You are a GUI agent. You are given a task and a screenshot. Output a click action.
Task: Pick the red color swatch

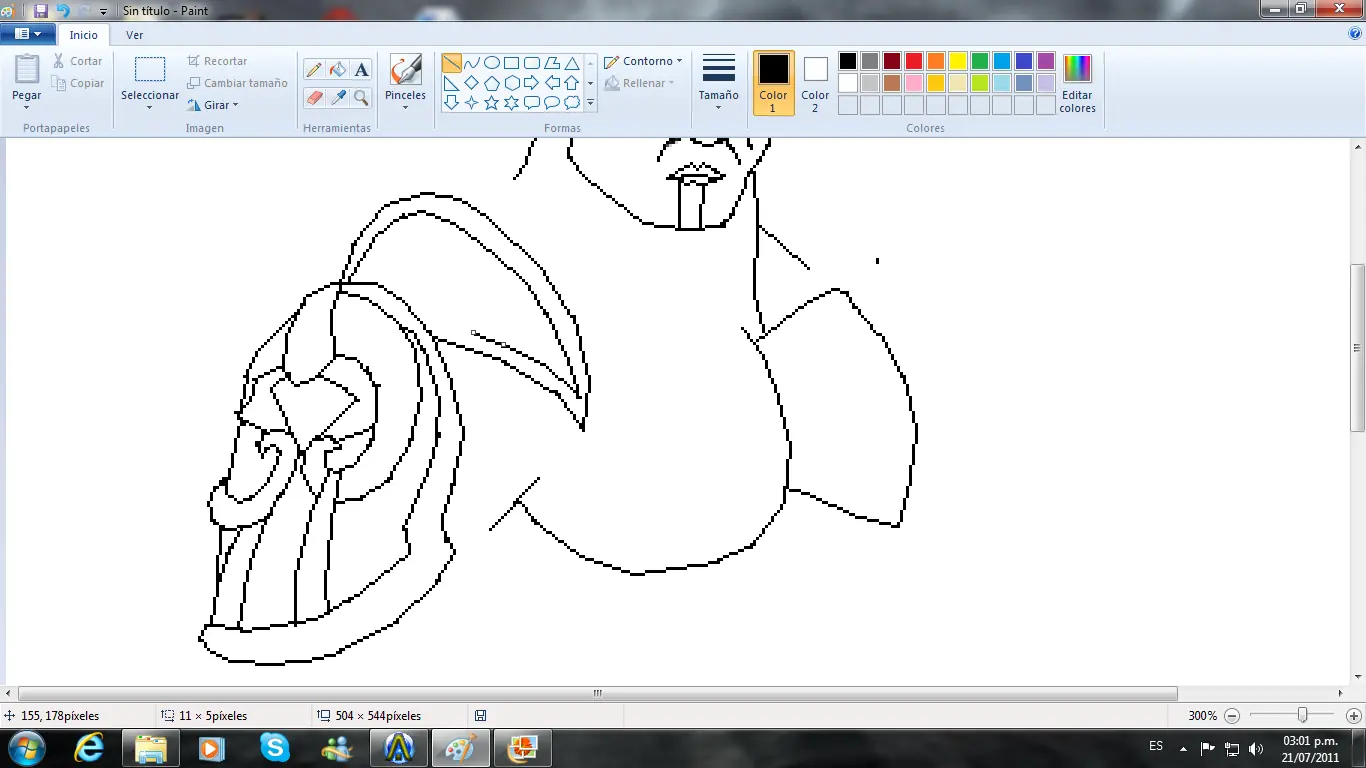tap(914, 61)
